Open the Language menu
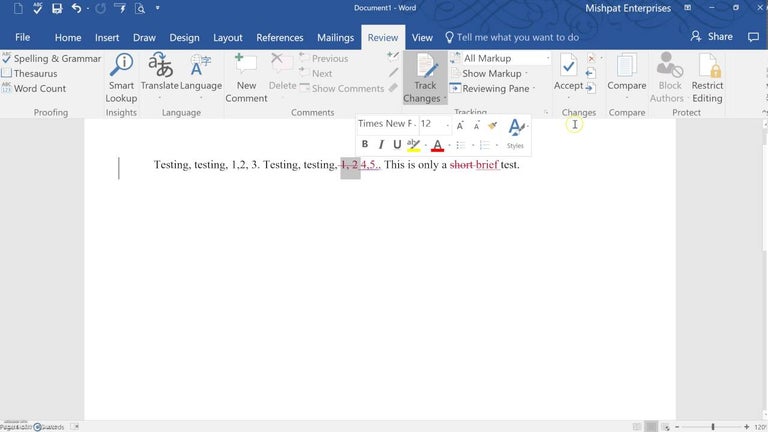 tap(201, 76)
